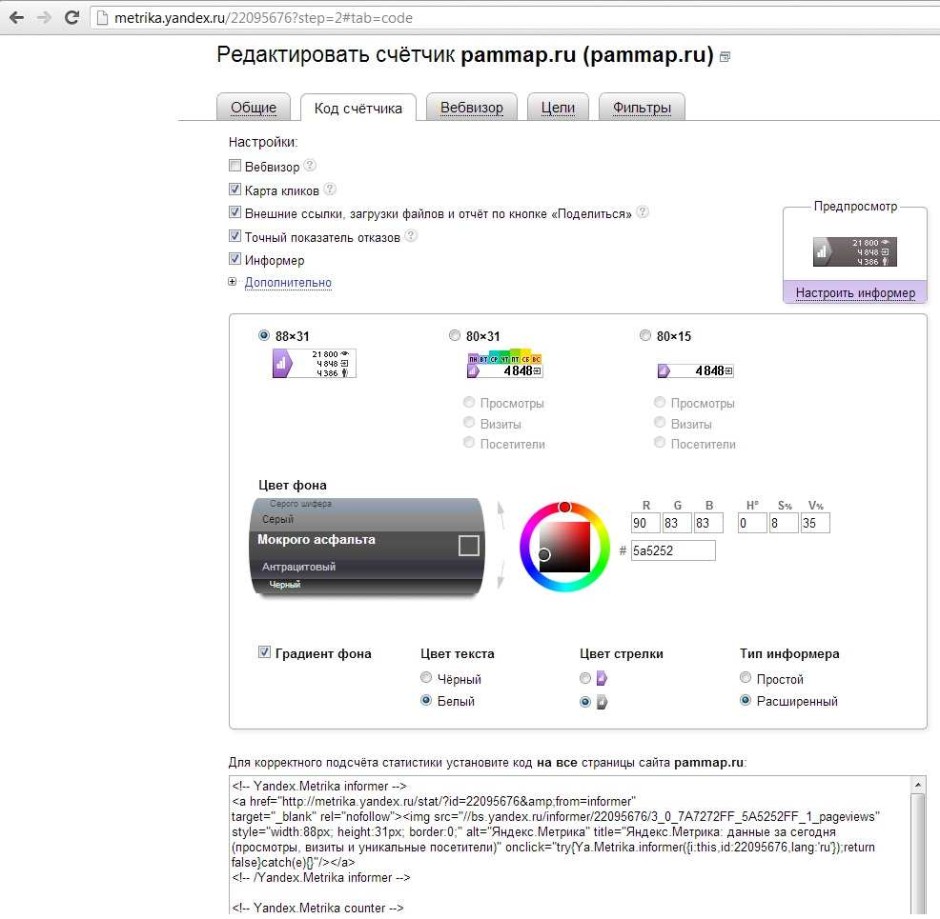The width and height of the screenshot is (940, 919).
Task: Click the S% saturation input field
Action: (x=784, y=523)
